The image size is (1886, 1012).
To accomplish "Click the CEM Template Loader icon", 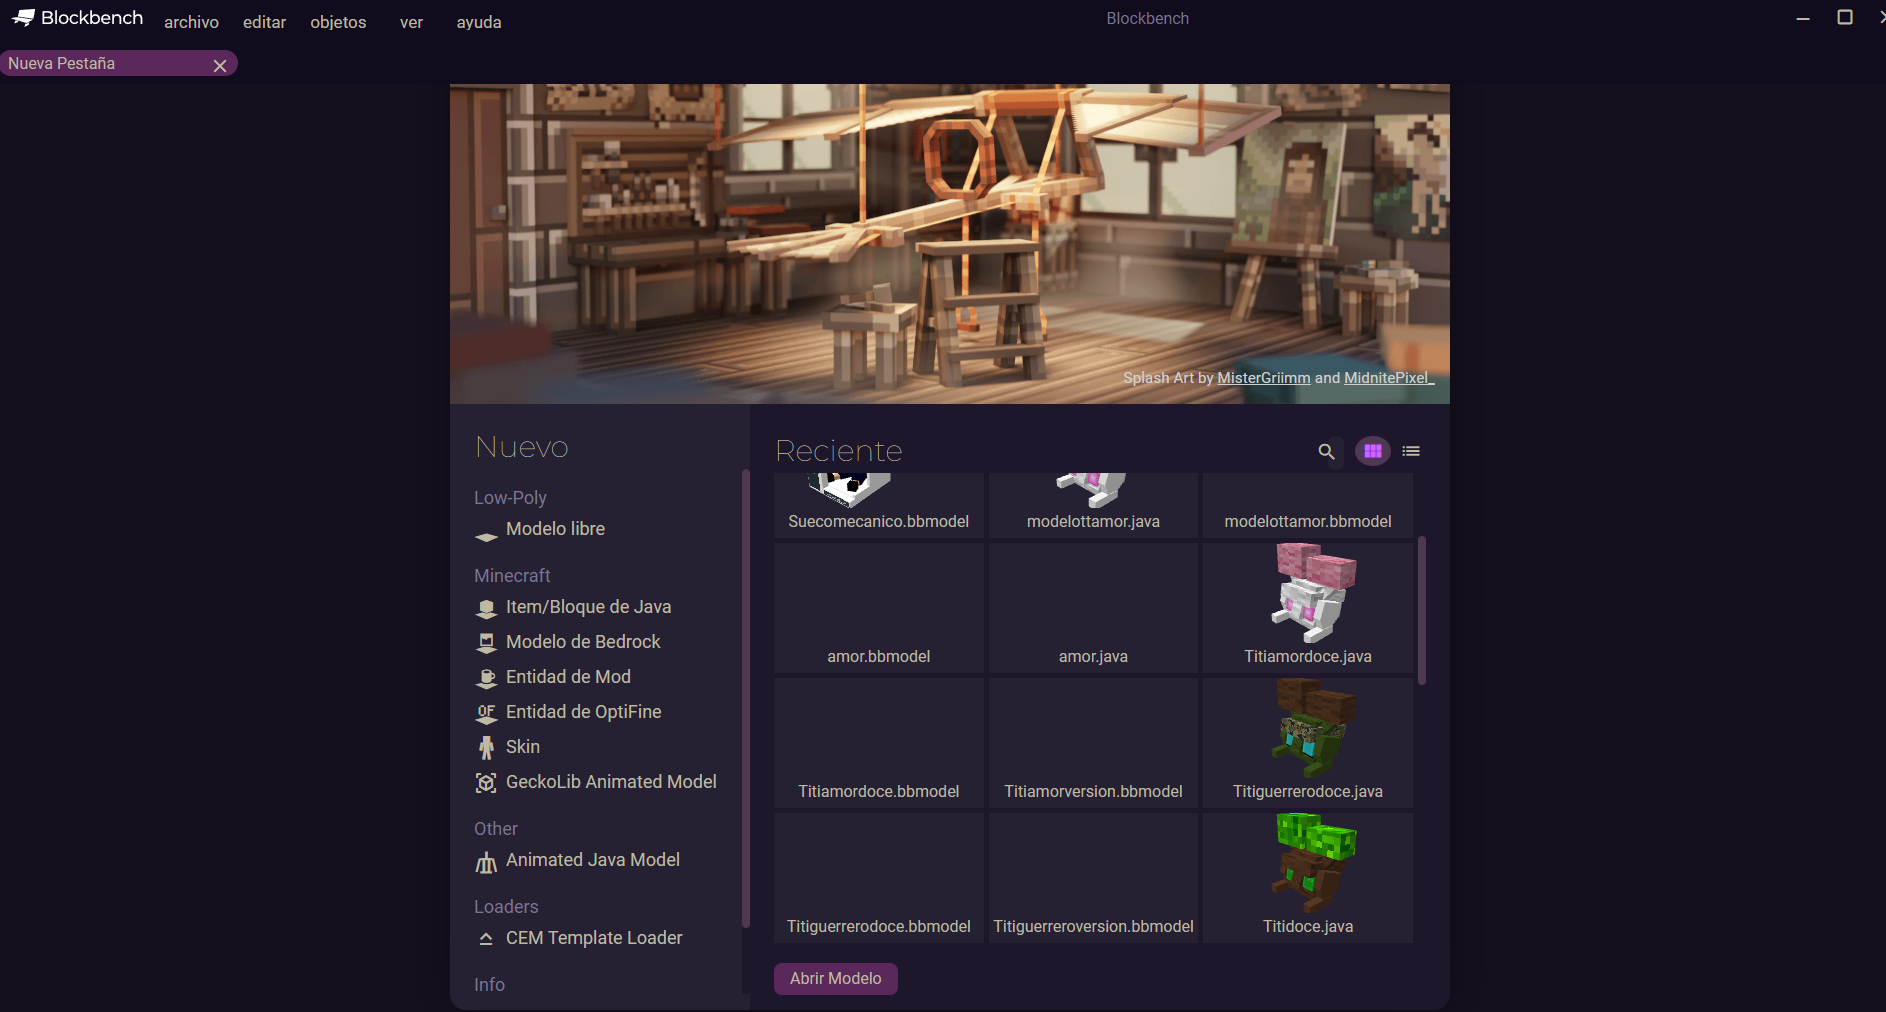I will pos(486,939).
